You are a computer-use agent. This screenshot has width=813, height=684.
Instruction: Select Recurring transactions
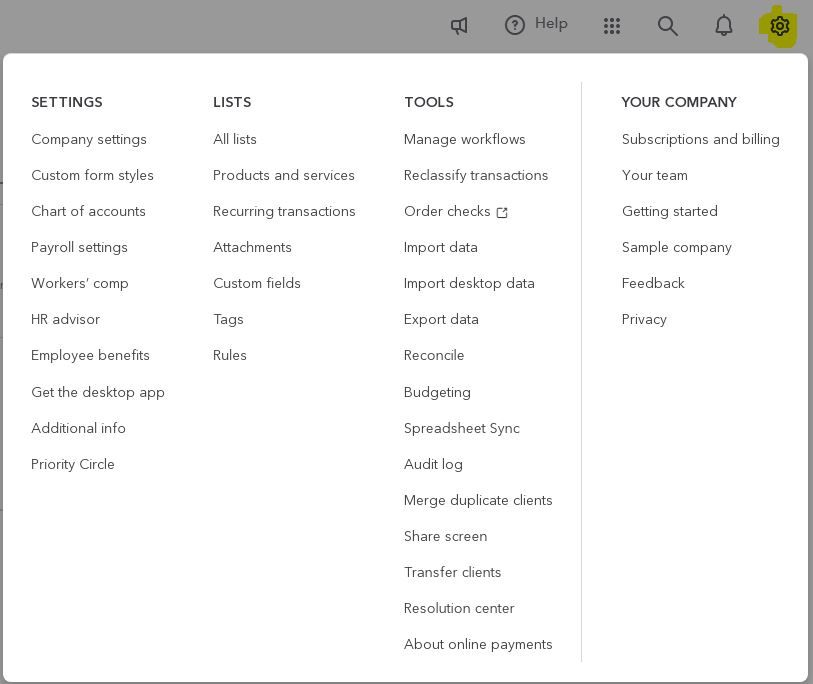tap(284, 212)
